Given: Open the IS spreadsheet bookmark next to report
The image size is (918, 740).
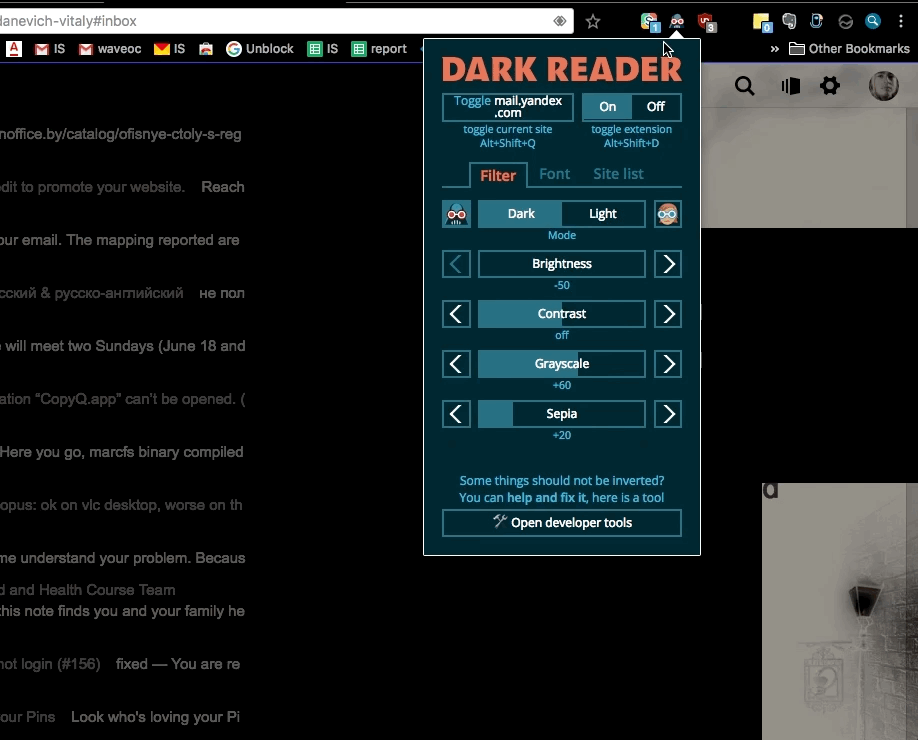Looking at the screenshot, I should 323,49.
